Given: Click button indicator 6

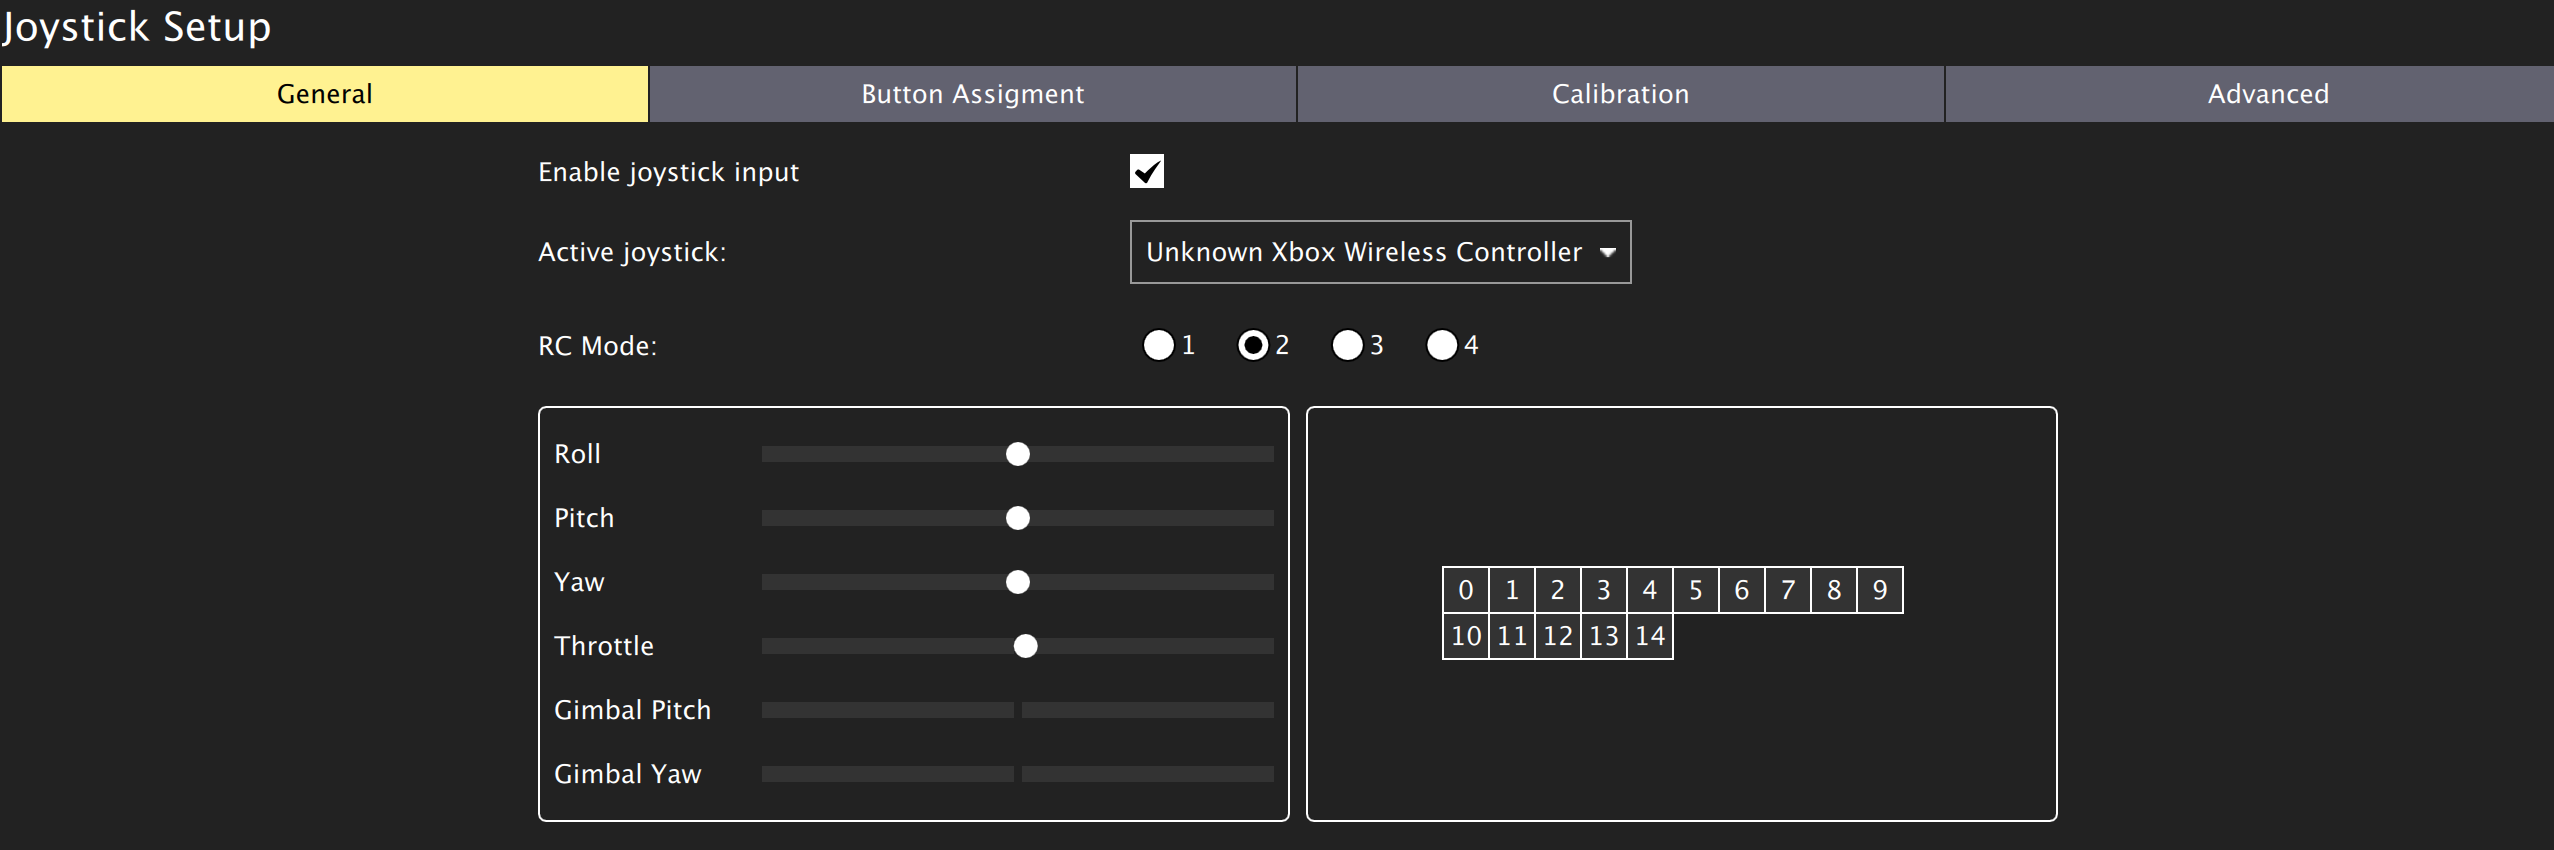Looking at the screenshot, I should (x=1742, y=590).
